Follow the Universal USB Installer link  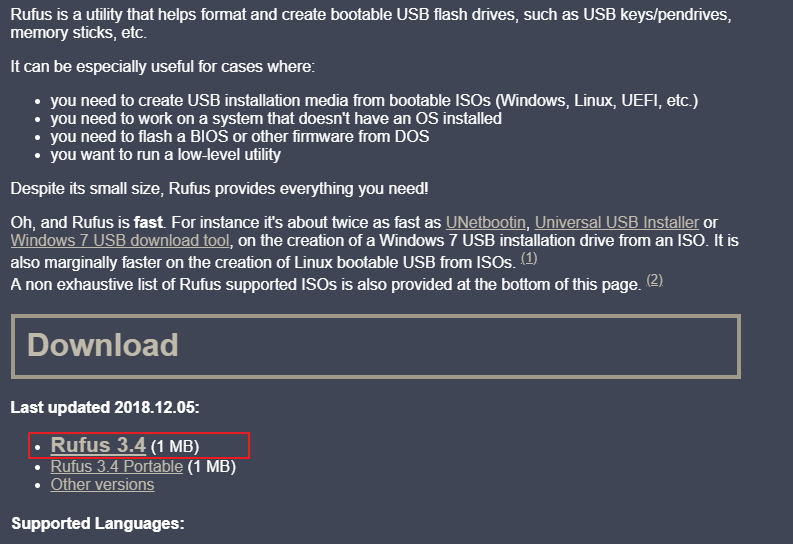tap(616, 222)
